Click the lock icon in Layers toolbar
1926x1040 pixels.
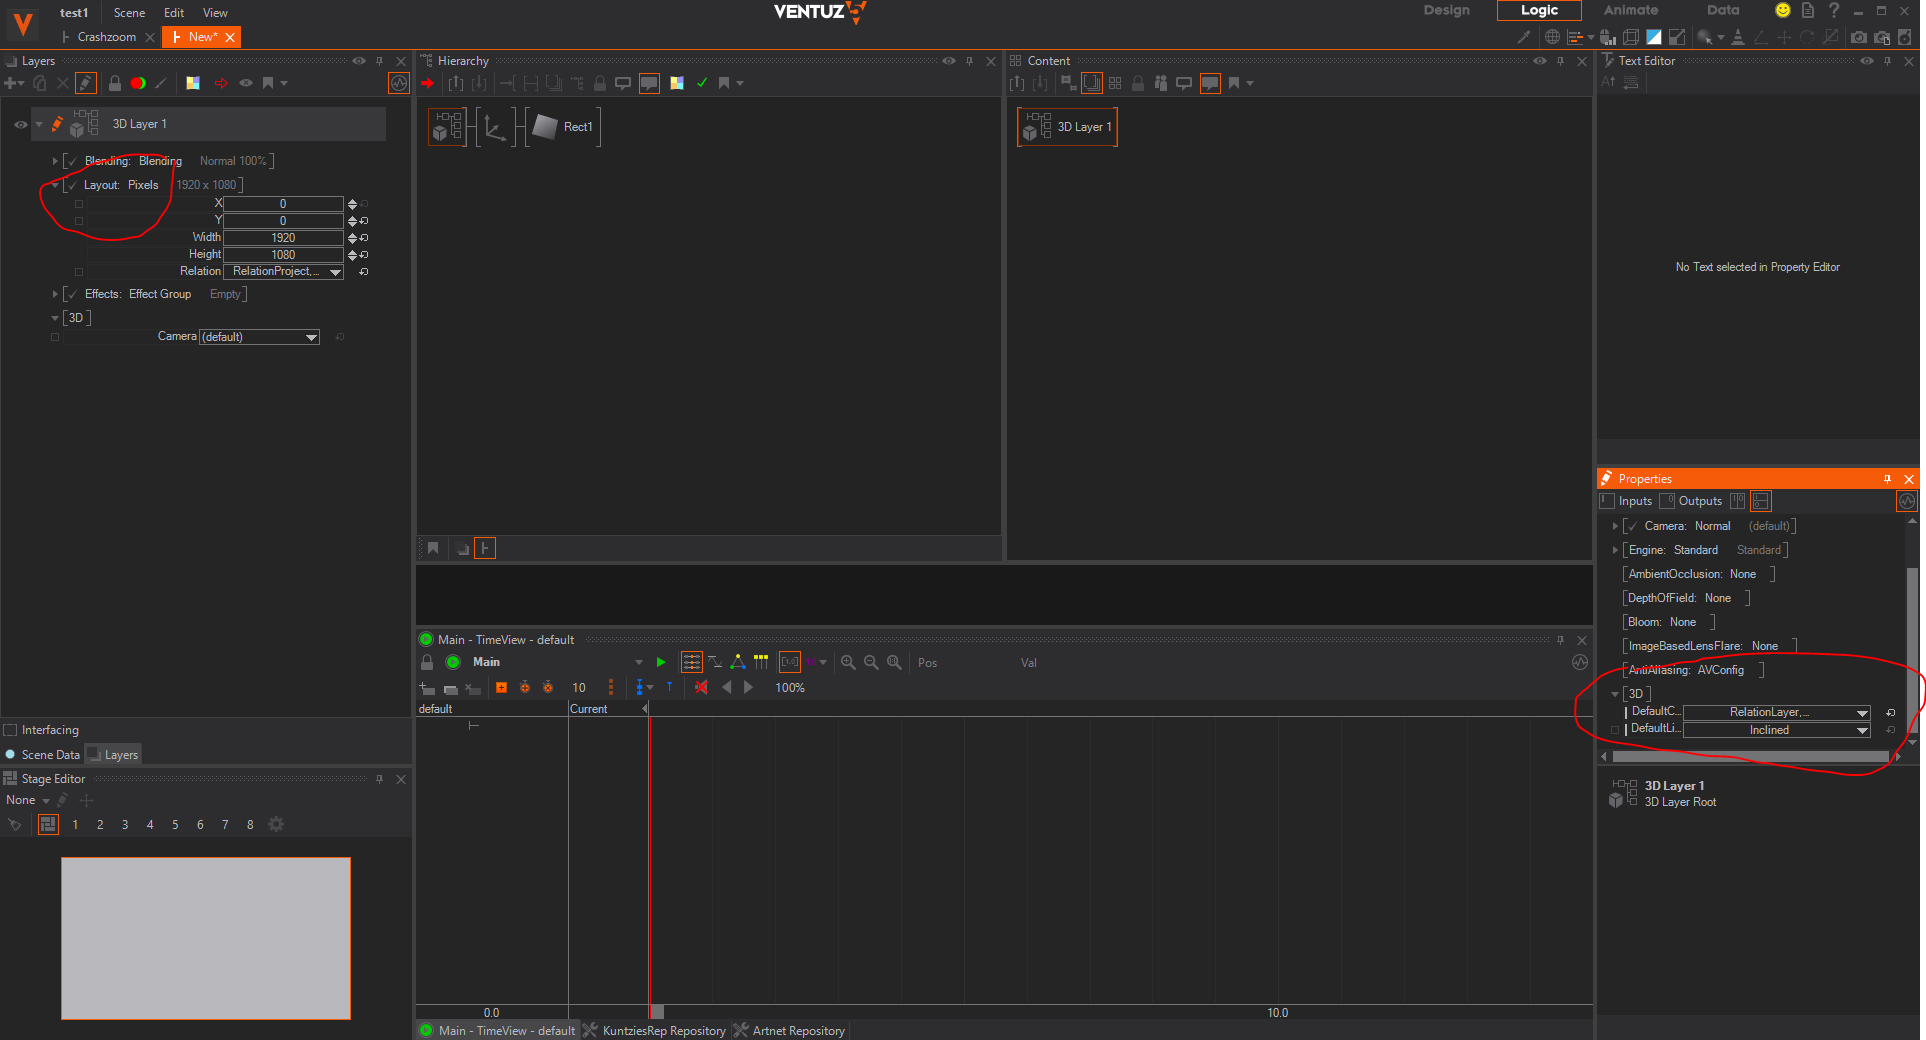click(115, 83)
